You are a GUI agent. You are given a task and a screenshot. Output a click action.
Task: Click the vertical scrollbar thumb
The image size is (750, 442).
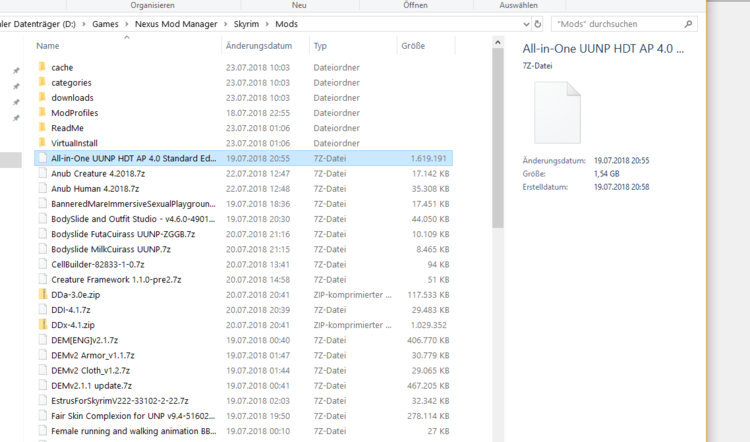pos(497,138)
